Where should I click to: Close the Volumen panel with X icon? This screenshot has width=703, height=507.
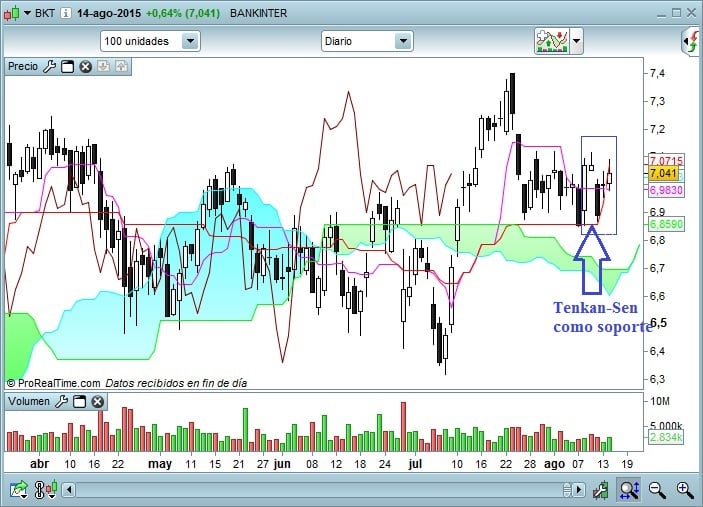(x=97, y=401)
